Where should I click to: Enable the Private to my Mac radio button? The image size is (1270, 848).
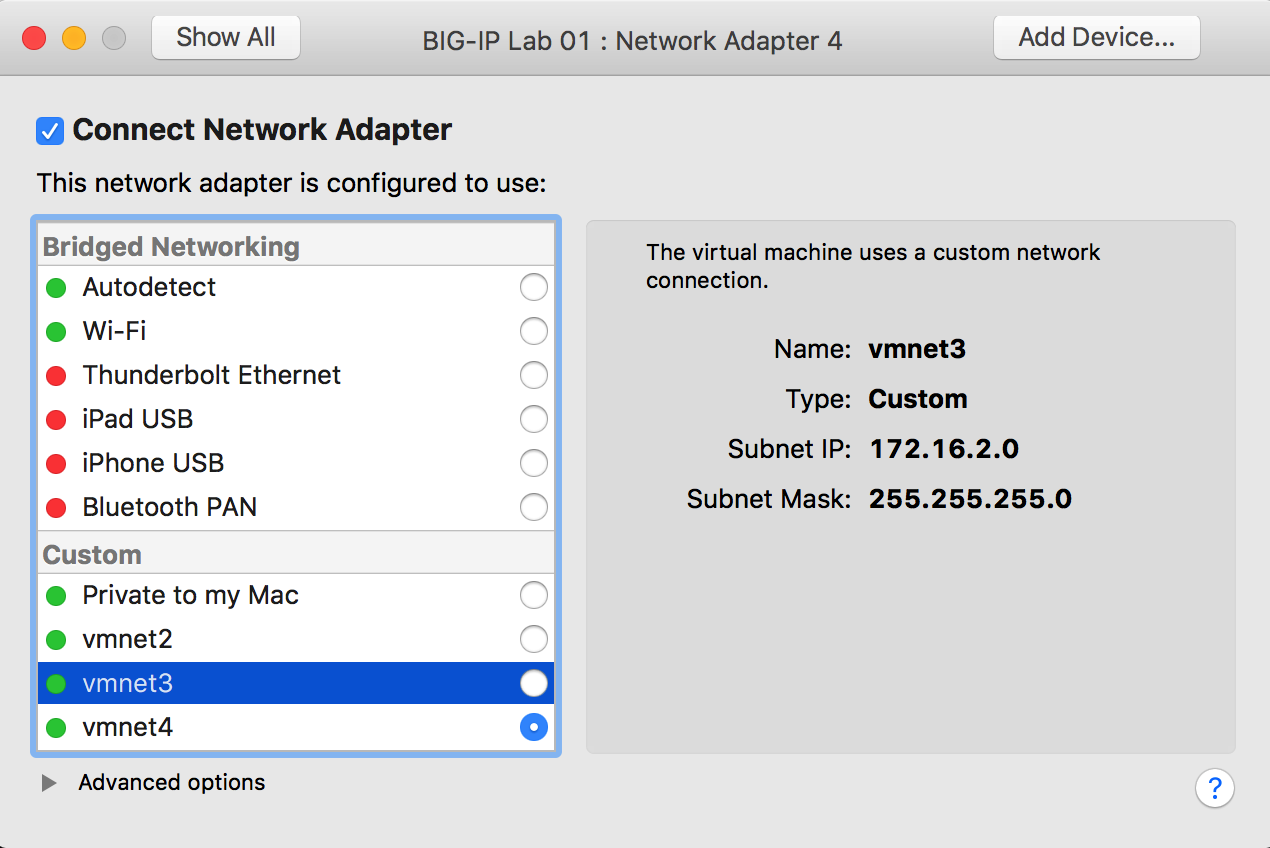tap(534, 596)
